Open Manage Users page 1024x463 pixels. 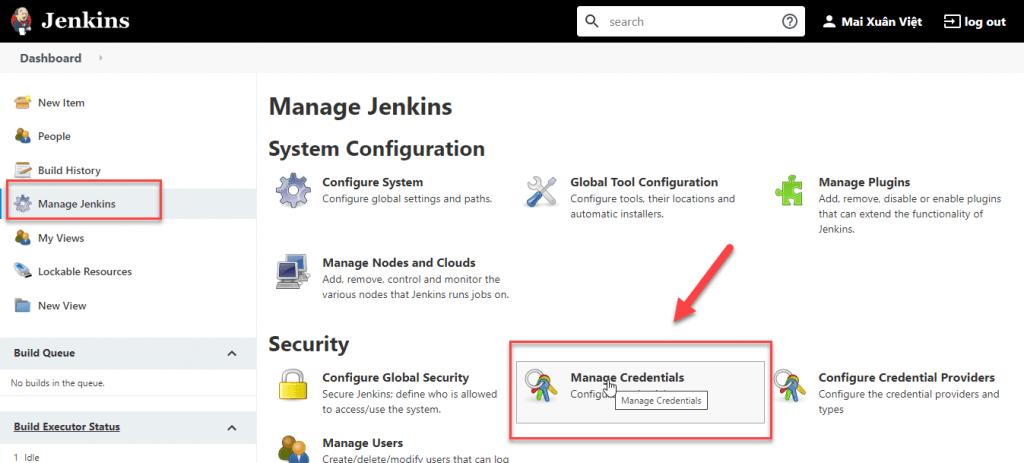[x=362, y=443]
